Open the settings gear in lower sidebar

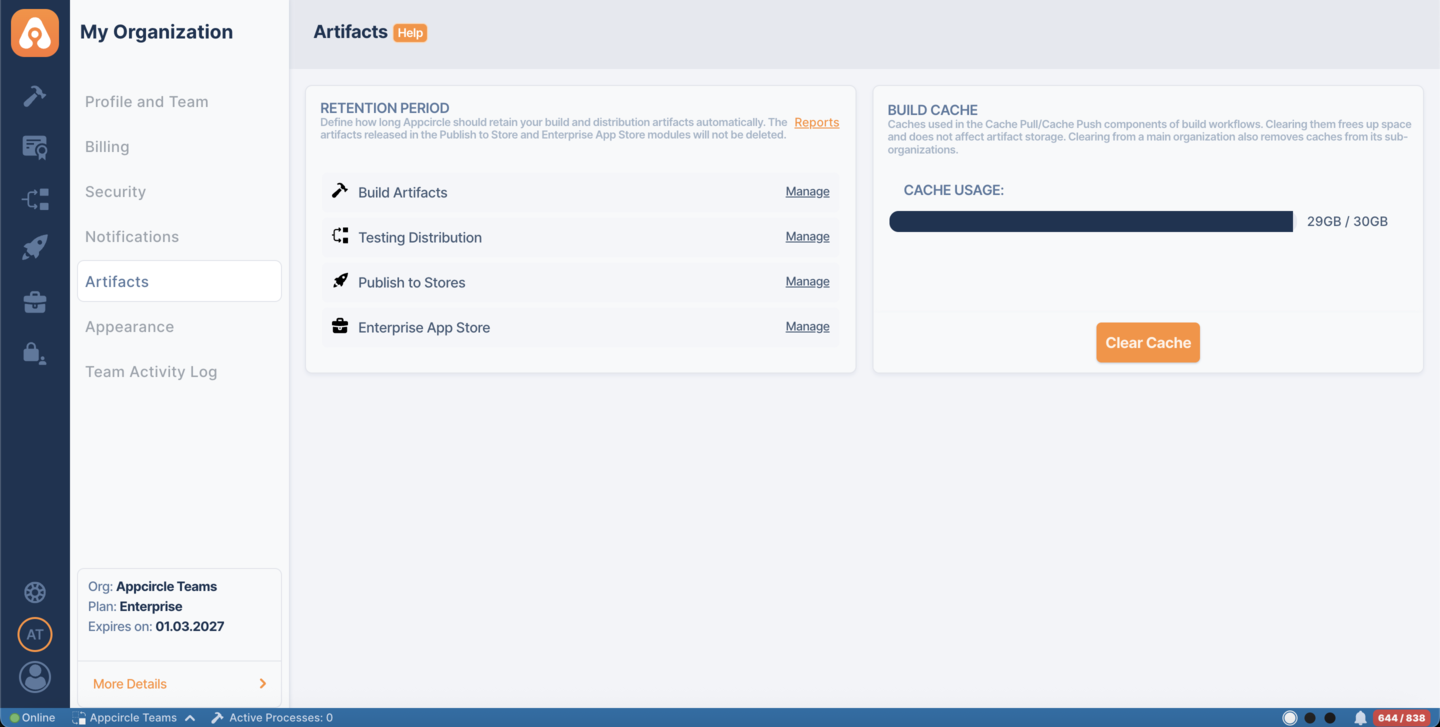pyautogui.click(x=35, y=592)
